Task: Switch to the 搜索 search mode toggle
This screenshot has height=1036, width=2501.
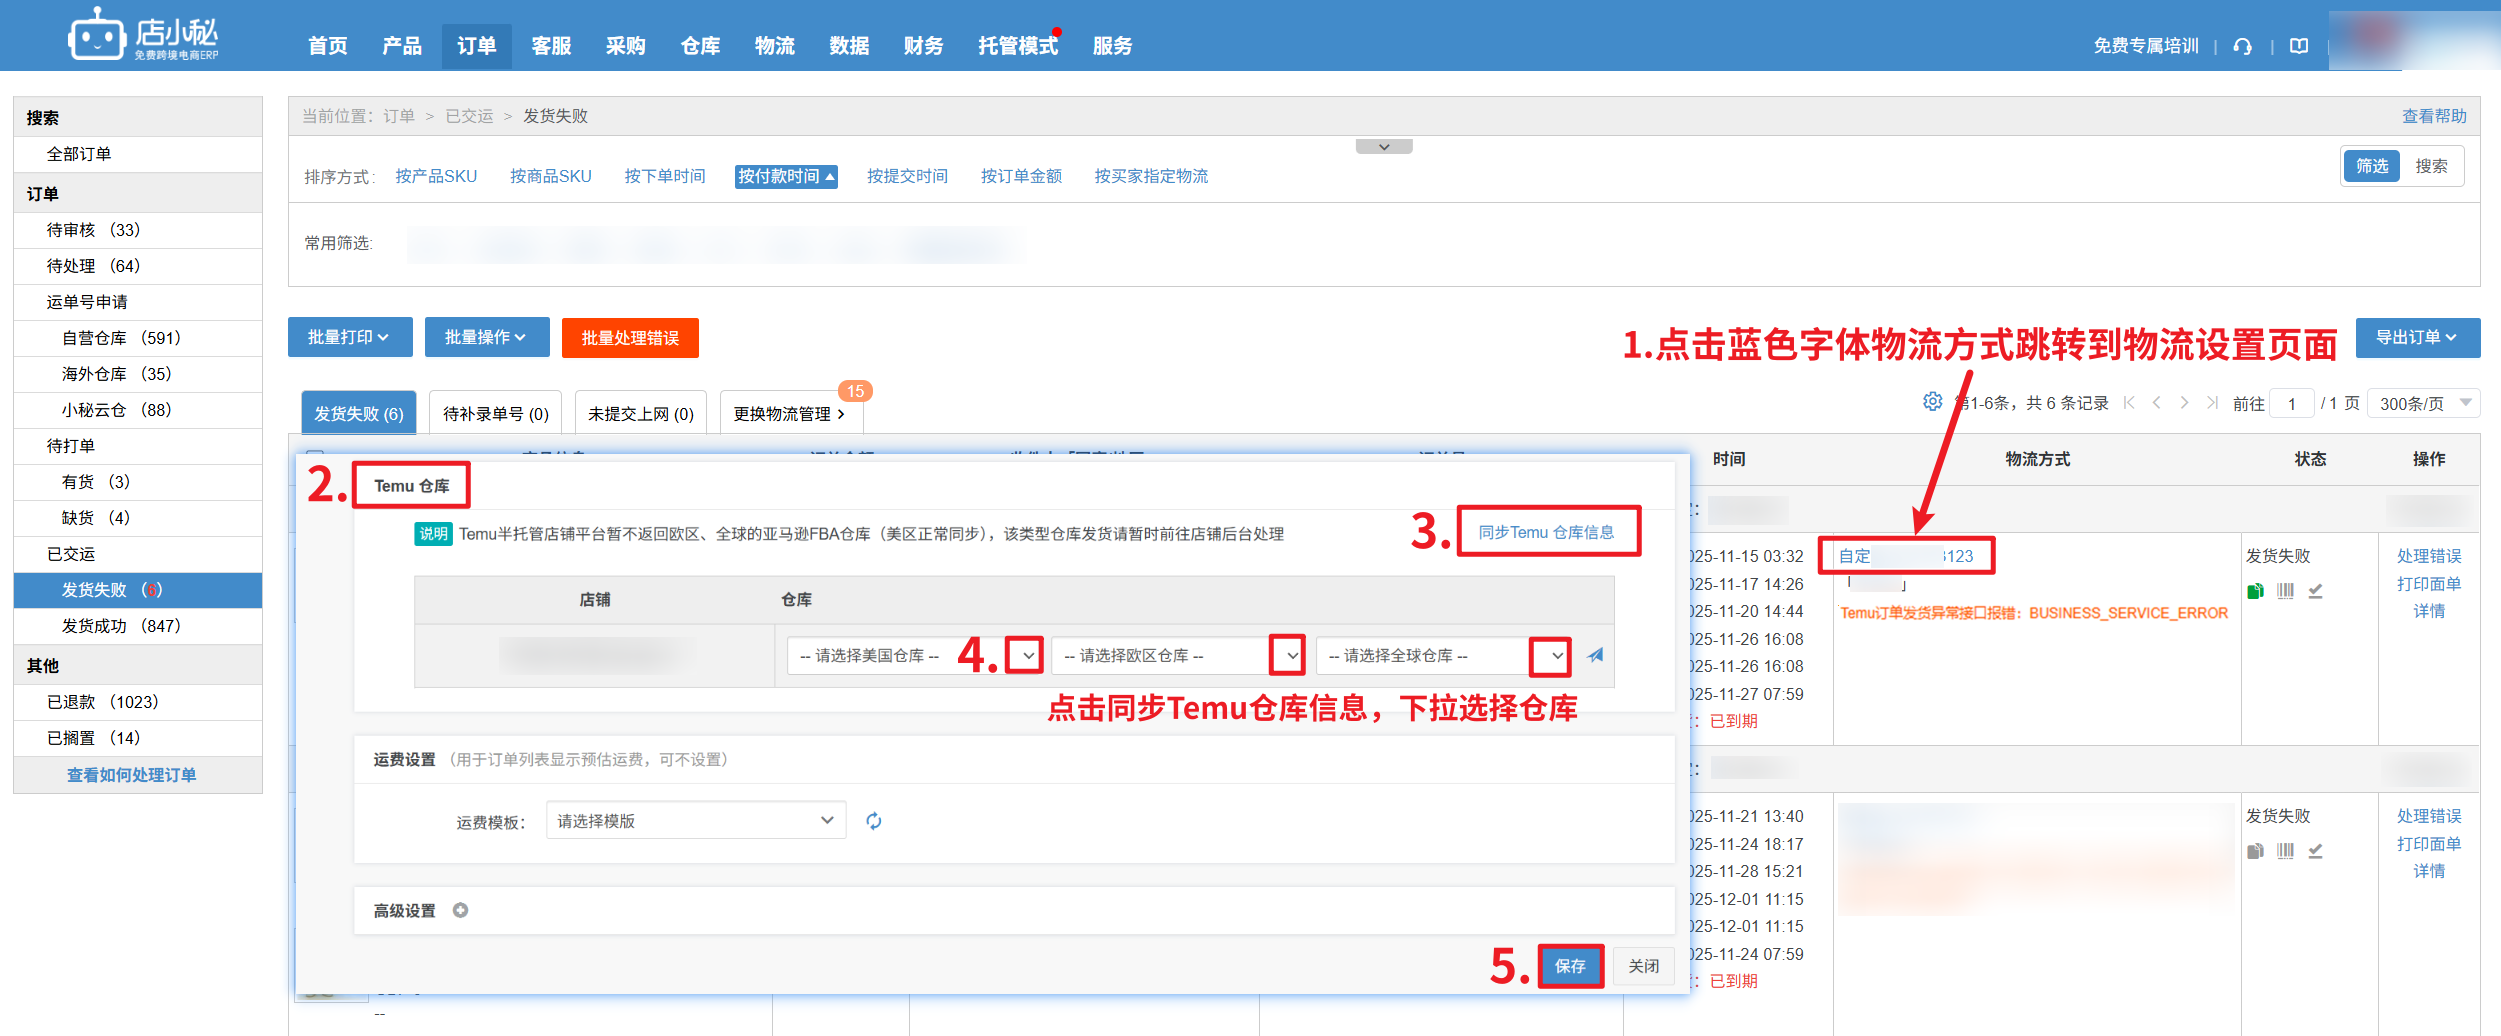Action: pos(2431,166)
